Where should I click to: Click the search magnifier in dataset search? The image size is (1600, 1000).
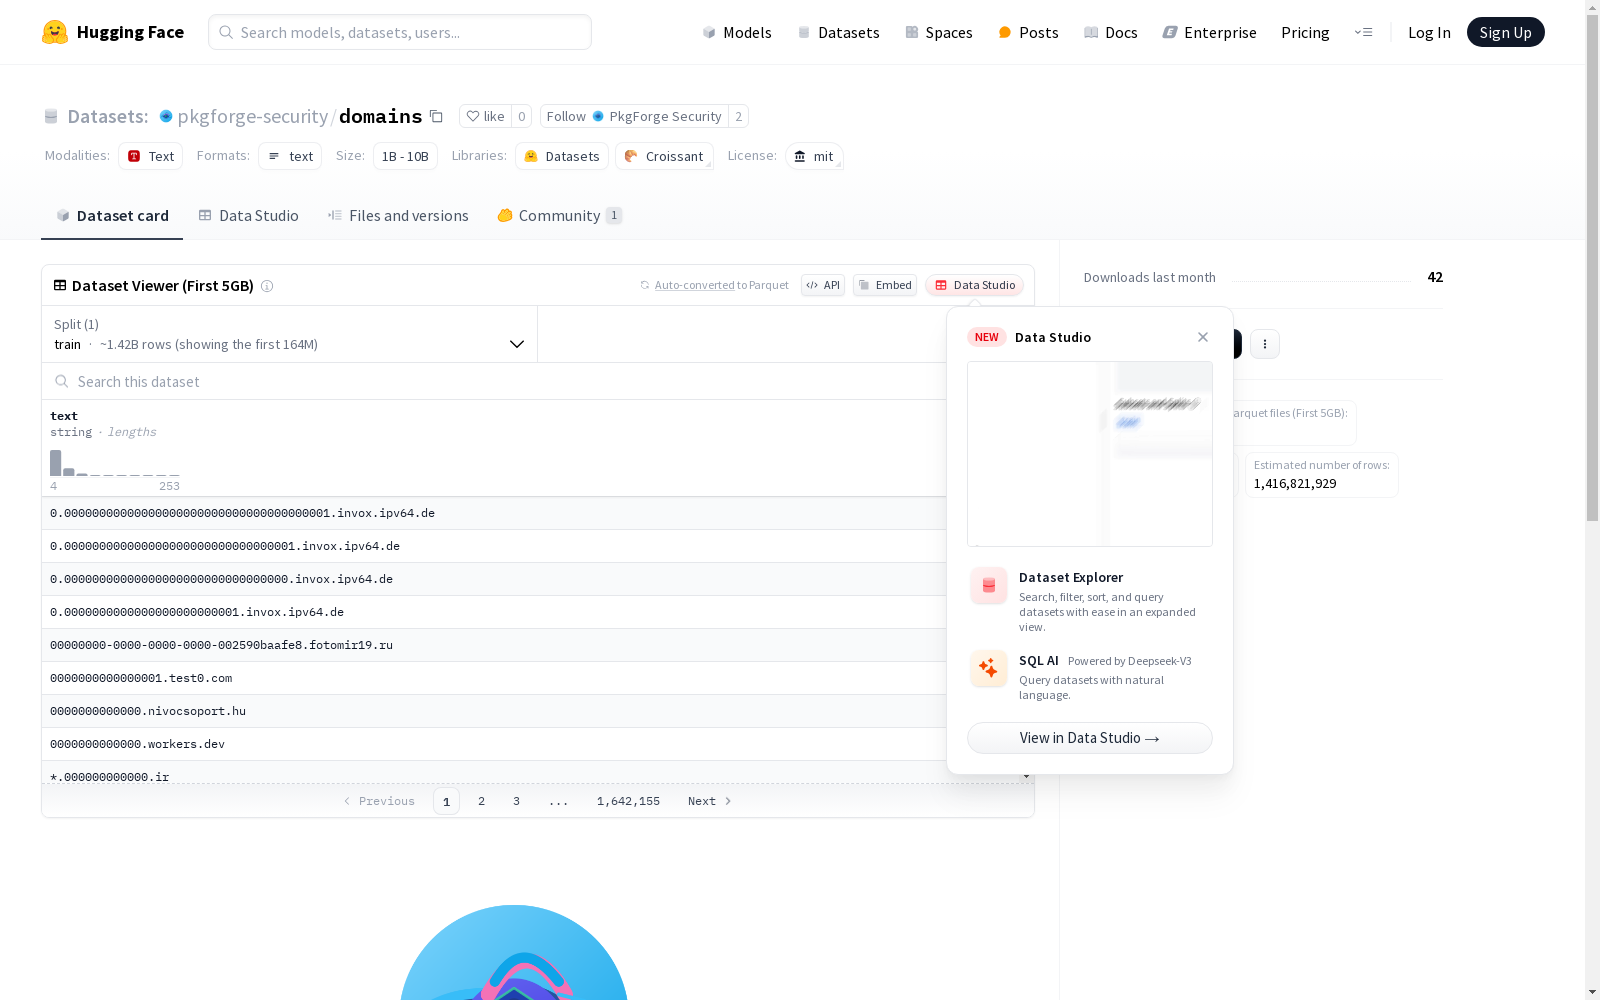pyautogui.click(x=62, y=381)
